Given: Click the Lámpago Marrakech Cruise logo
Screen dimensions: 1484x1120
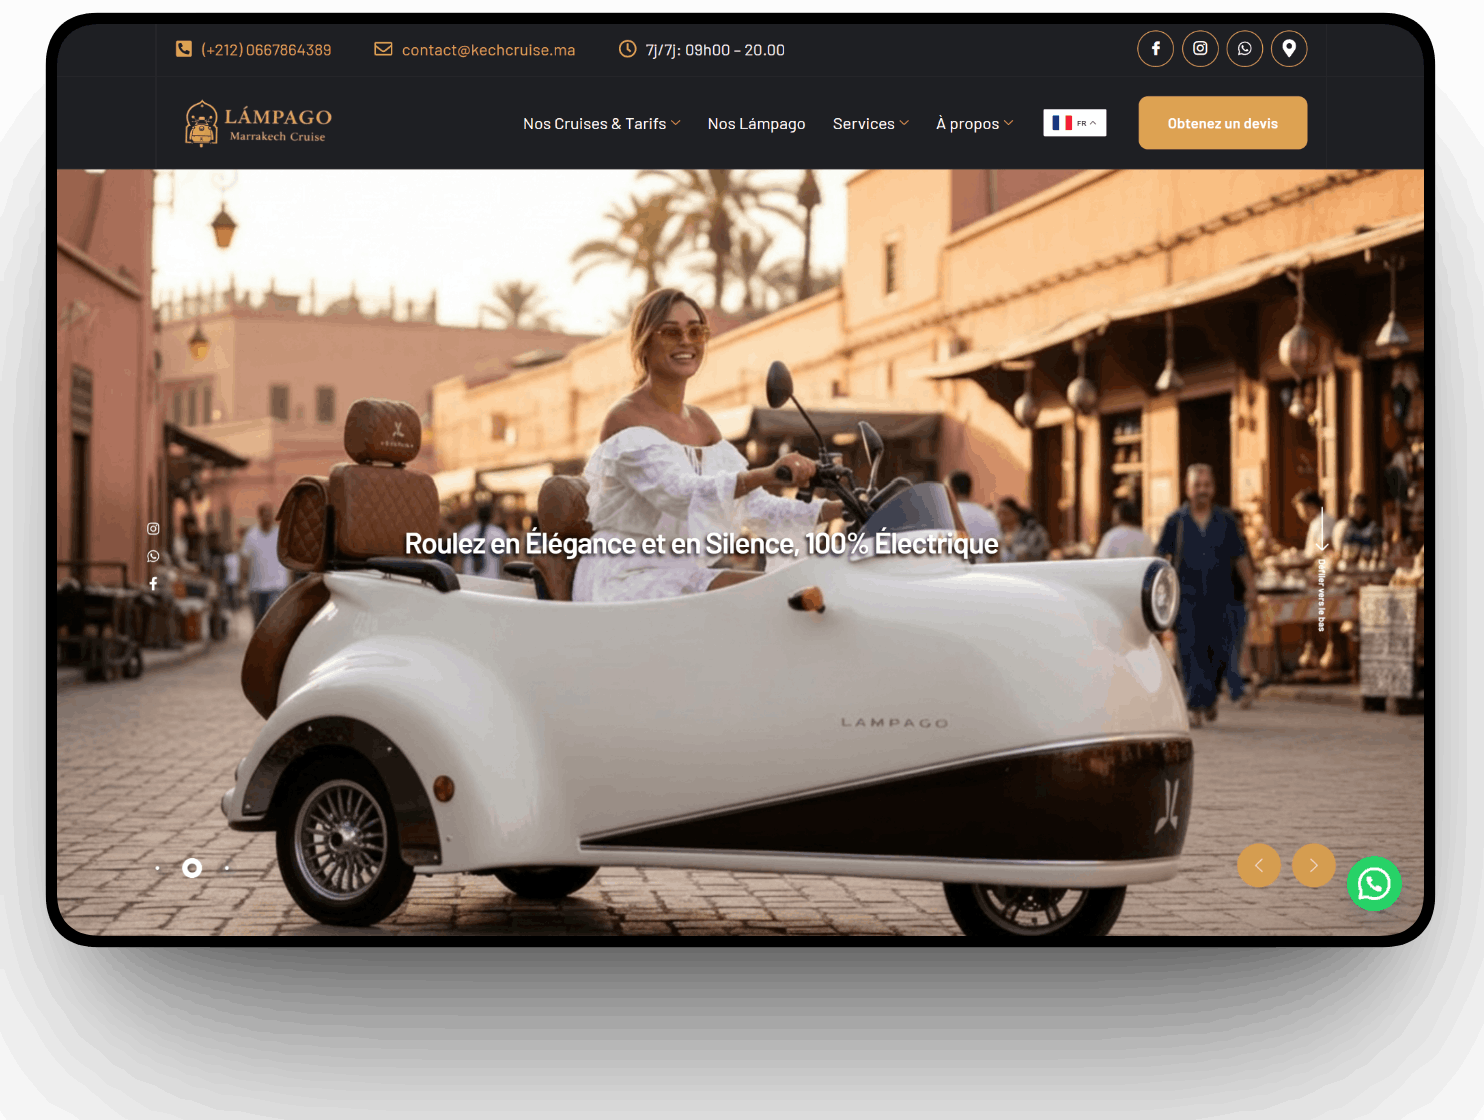Looking at the screenshot, I should pos(255,122).
